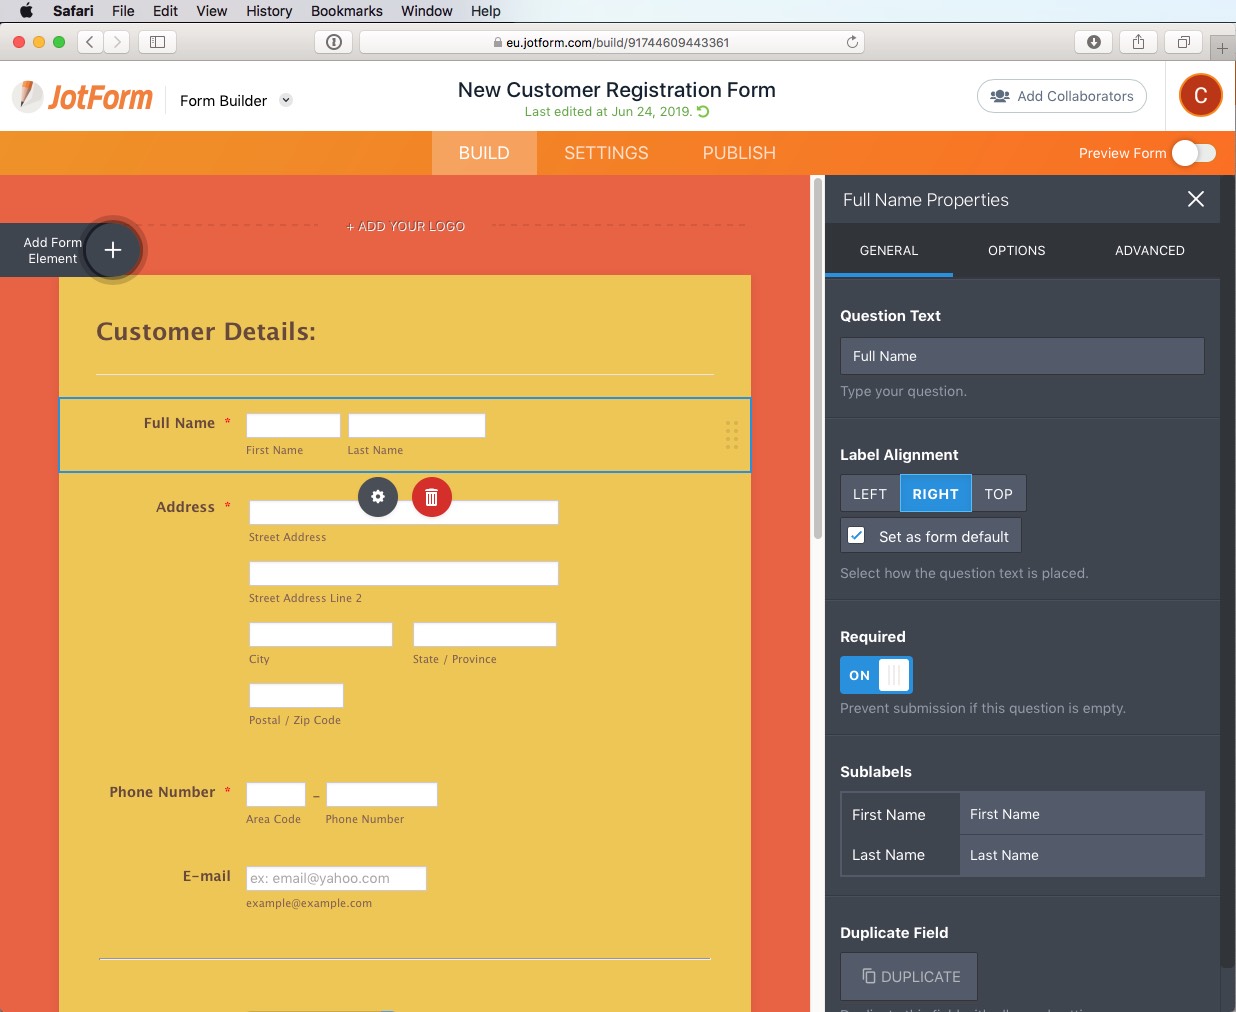
Task: Click the DUPLICATE field button
Action: 909,976
